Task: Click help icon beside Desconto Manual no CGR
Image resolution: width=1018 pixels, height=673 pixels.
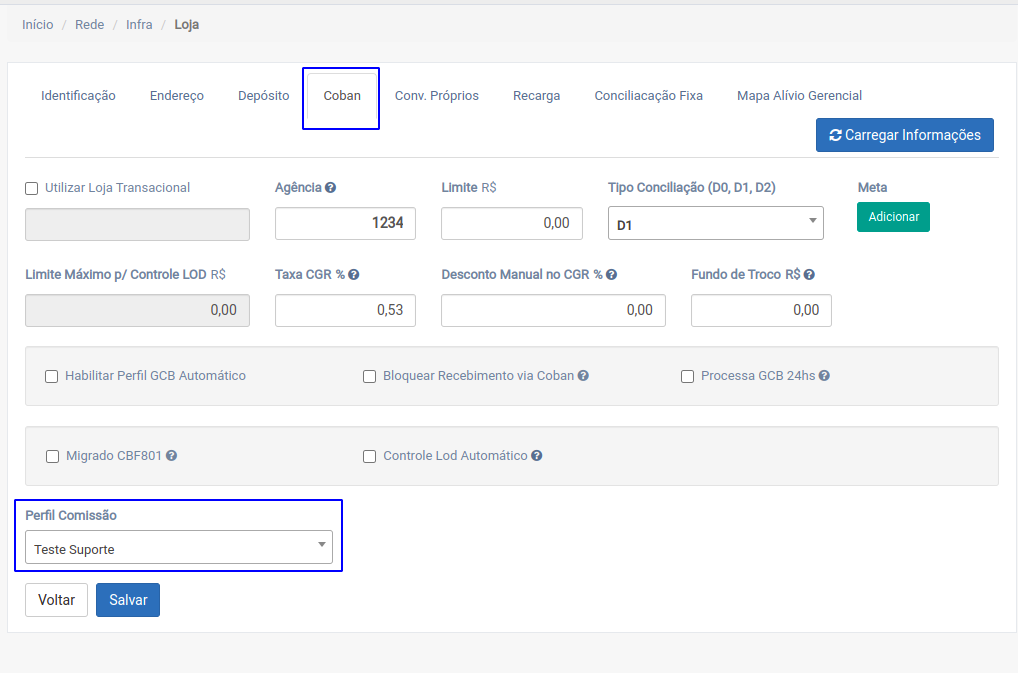Action: coord(611,275)
